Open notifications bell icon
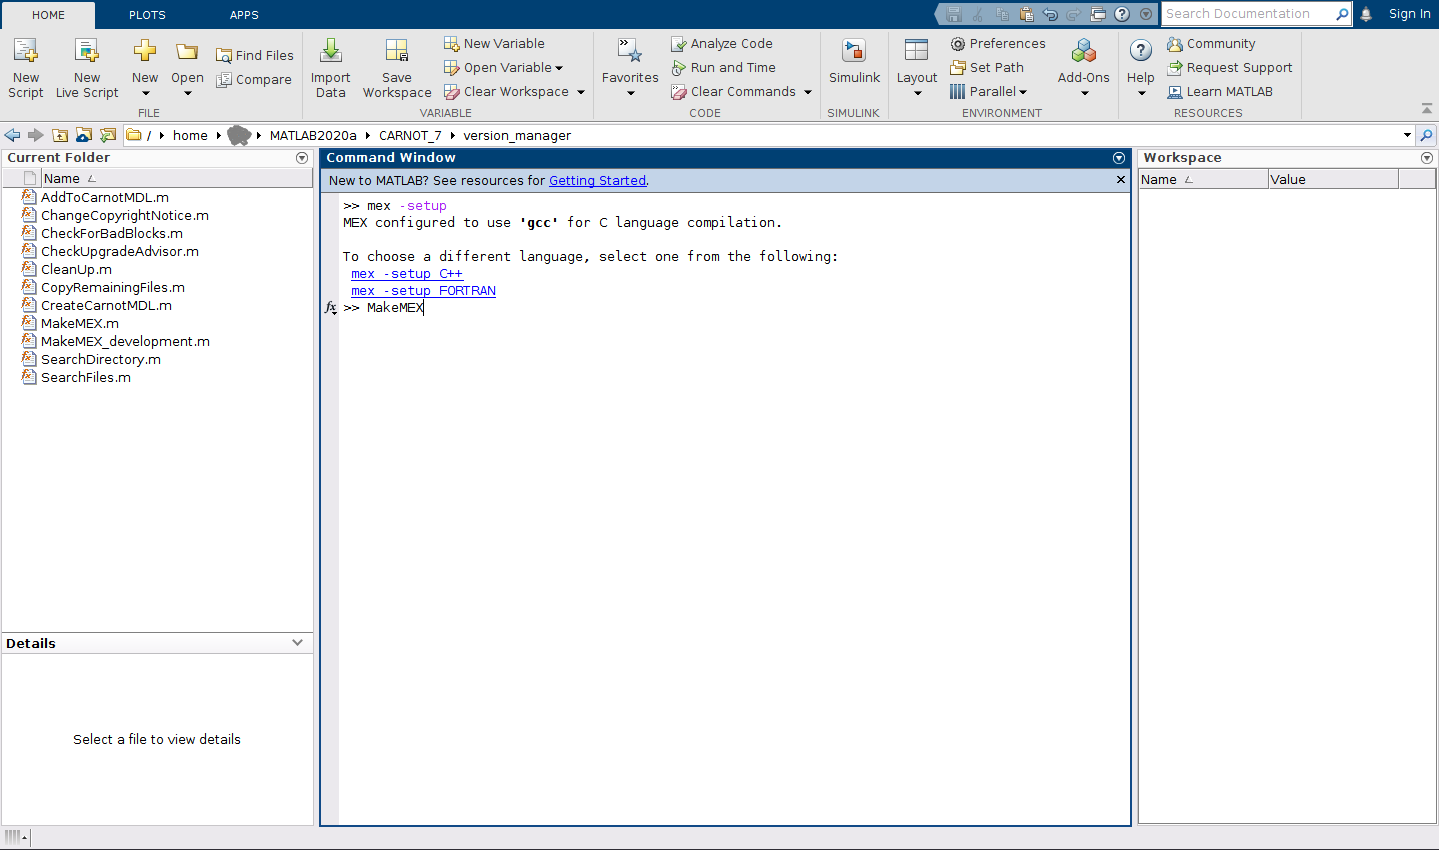This screenshot has width=1439, height=850. pos(1366,14)
